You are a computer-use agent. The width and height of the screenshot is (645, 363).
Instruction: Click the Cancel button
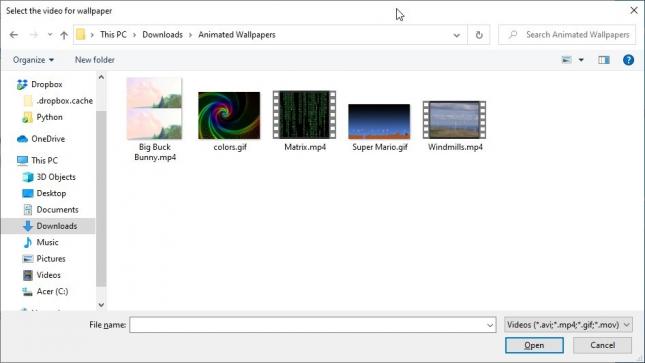(x=602, y=346)
